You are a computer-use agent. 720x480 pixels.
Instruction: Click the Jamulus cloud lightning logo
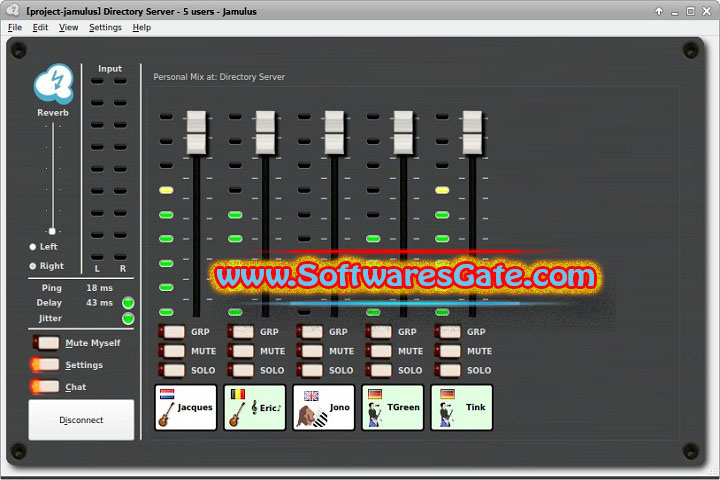(x=53, y=84)
